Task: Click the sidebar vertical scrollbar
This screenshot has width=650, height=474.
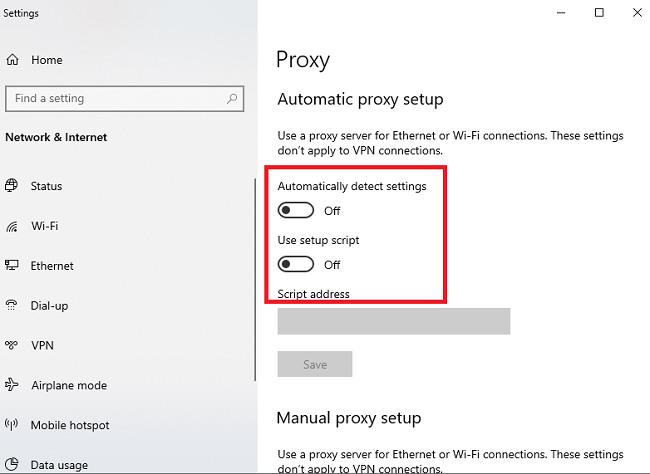Action: click(x=255, y=280)
